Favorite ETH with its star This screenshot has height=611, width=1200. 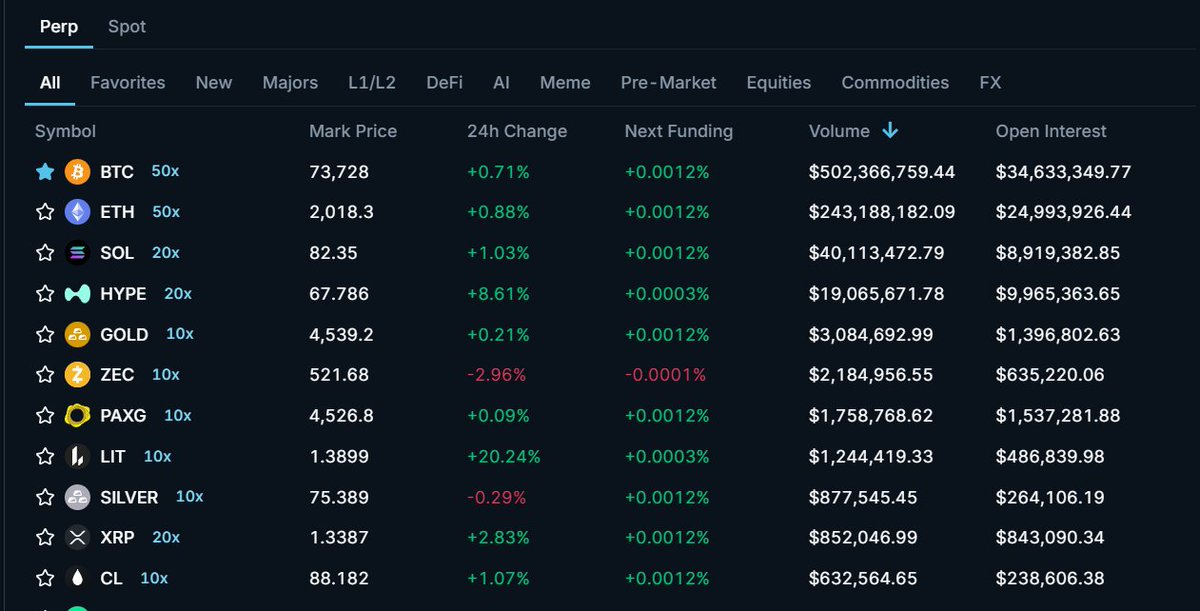pyautogui.click(x=45, y=212)
